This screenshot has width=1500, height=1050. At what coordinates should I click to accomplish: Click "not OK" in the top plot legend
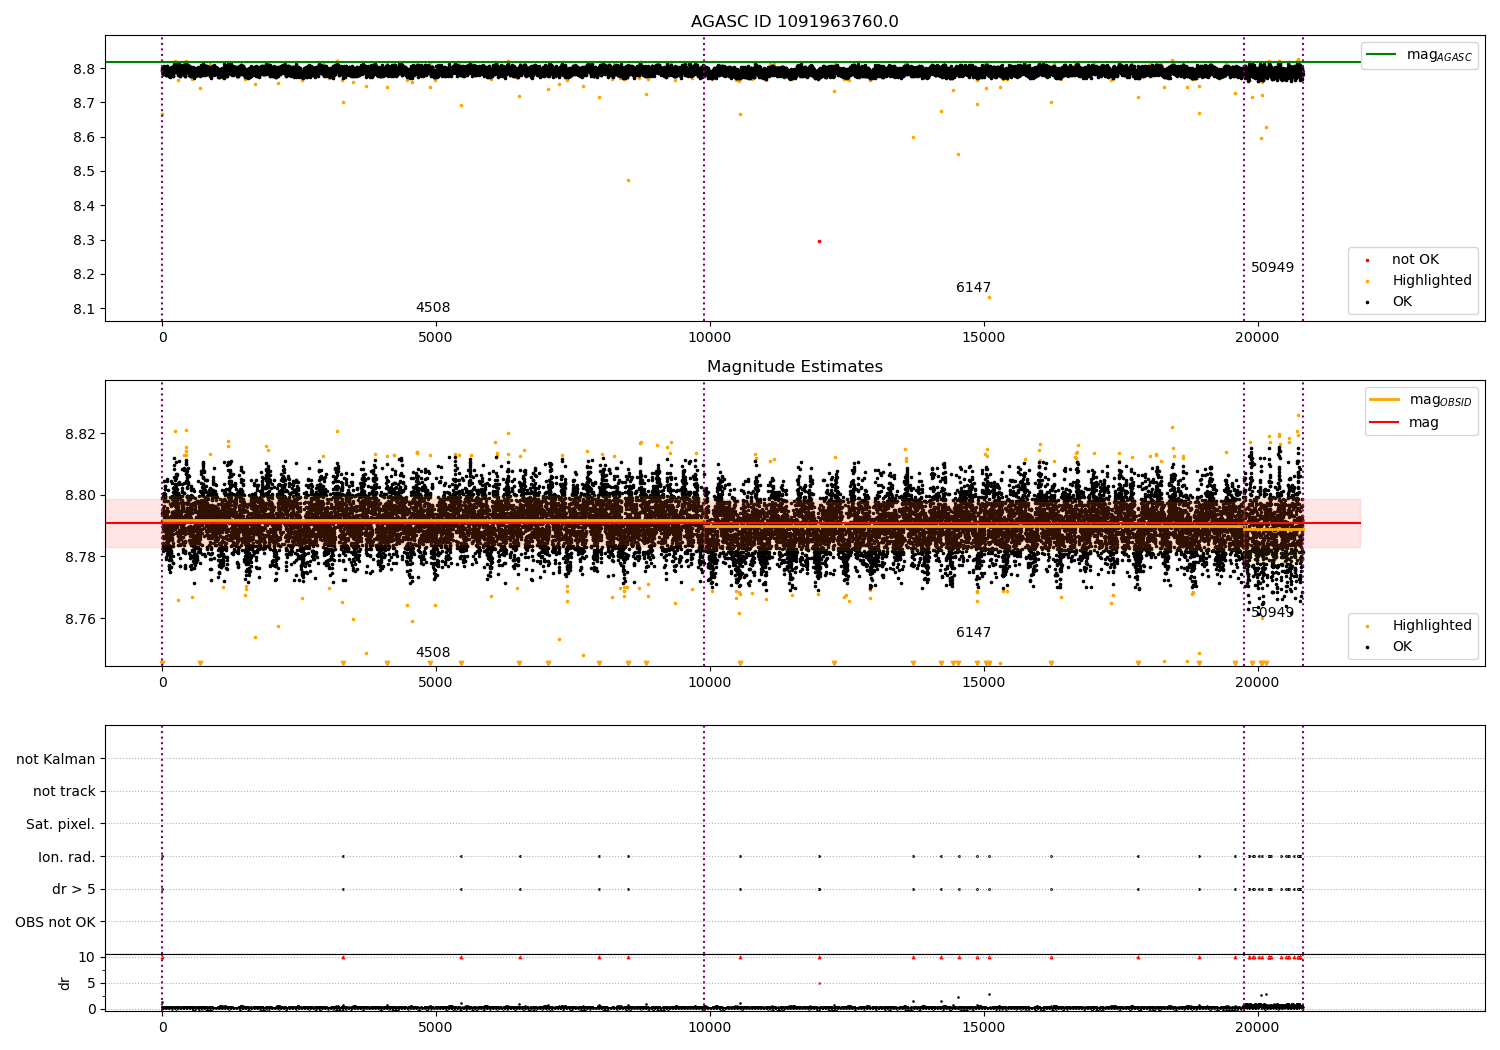tap(1415, 259)
